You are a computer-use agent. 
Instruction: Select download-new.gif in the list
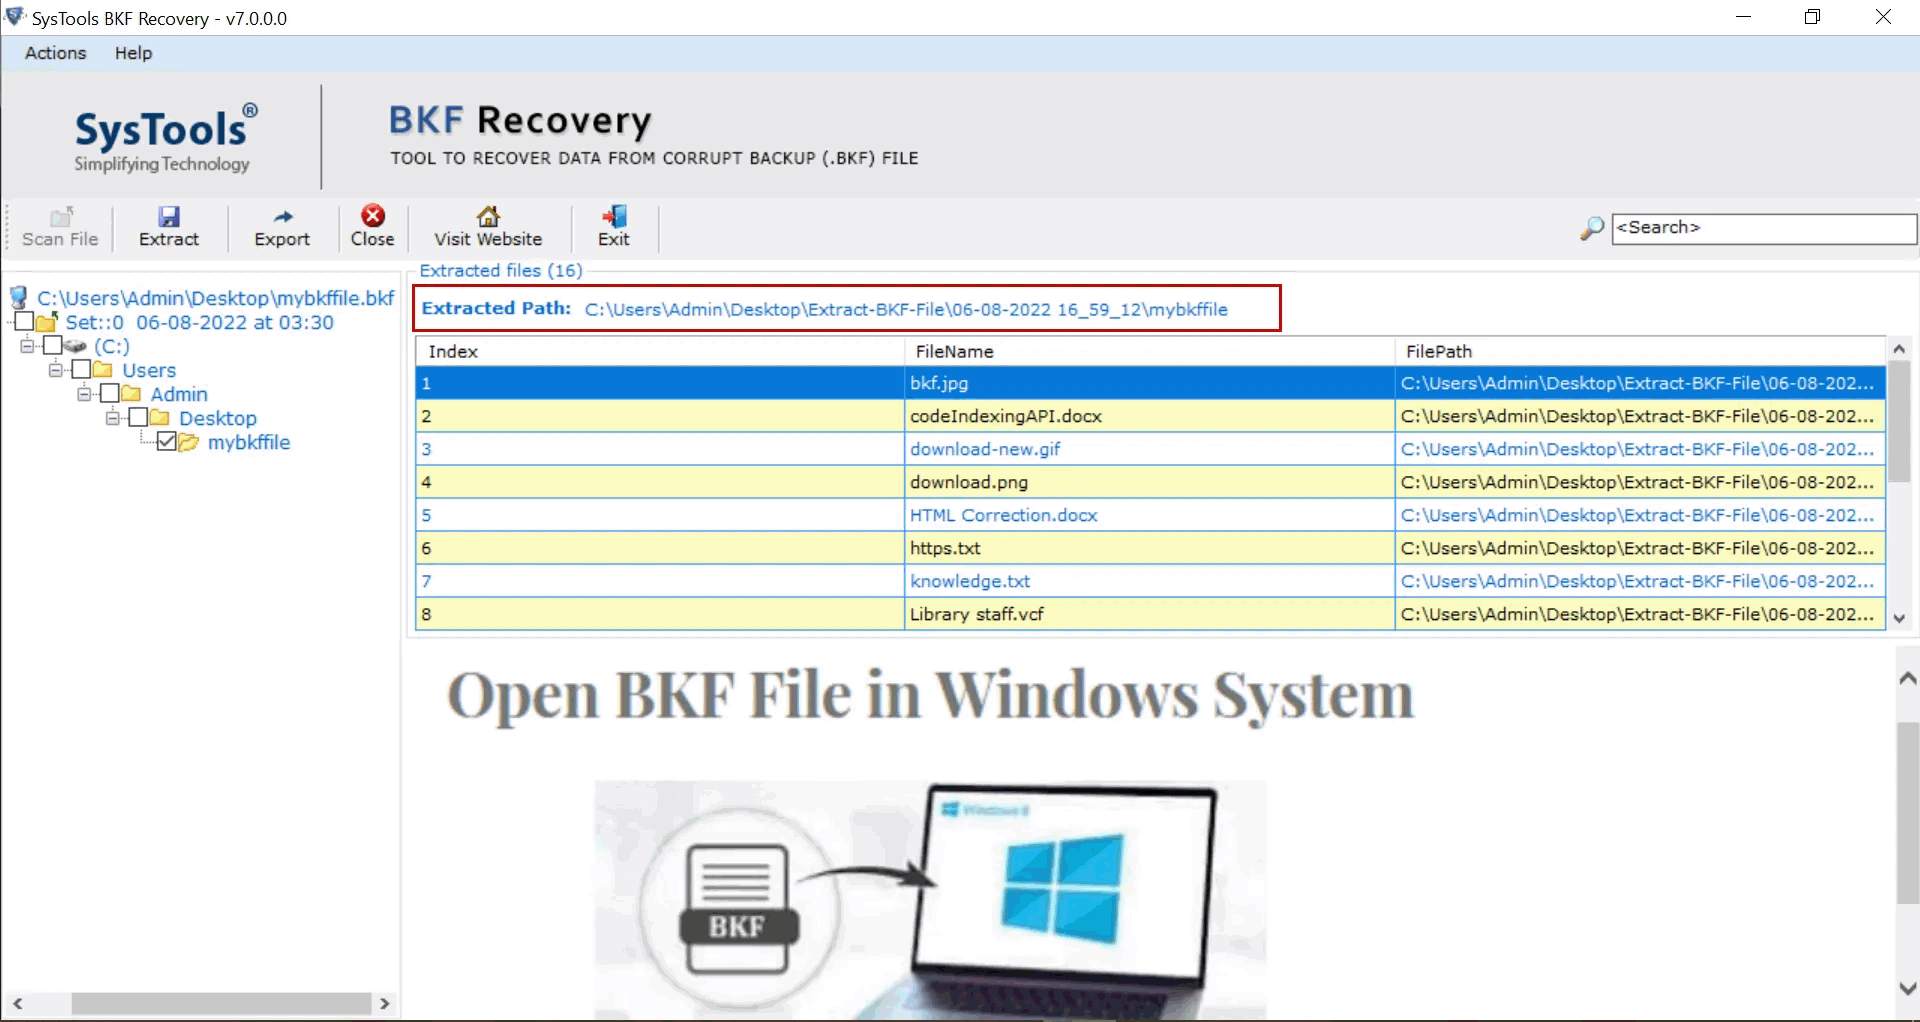(985, 449)
